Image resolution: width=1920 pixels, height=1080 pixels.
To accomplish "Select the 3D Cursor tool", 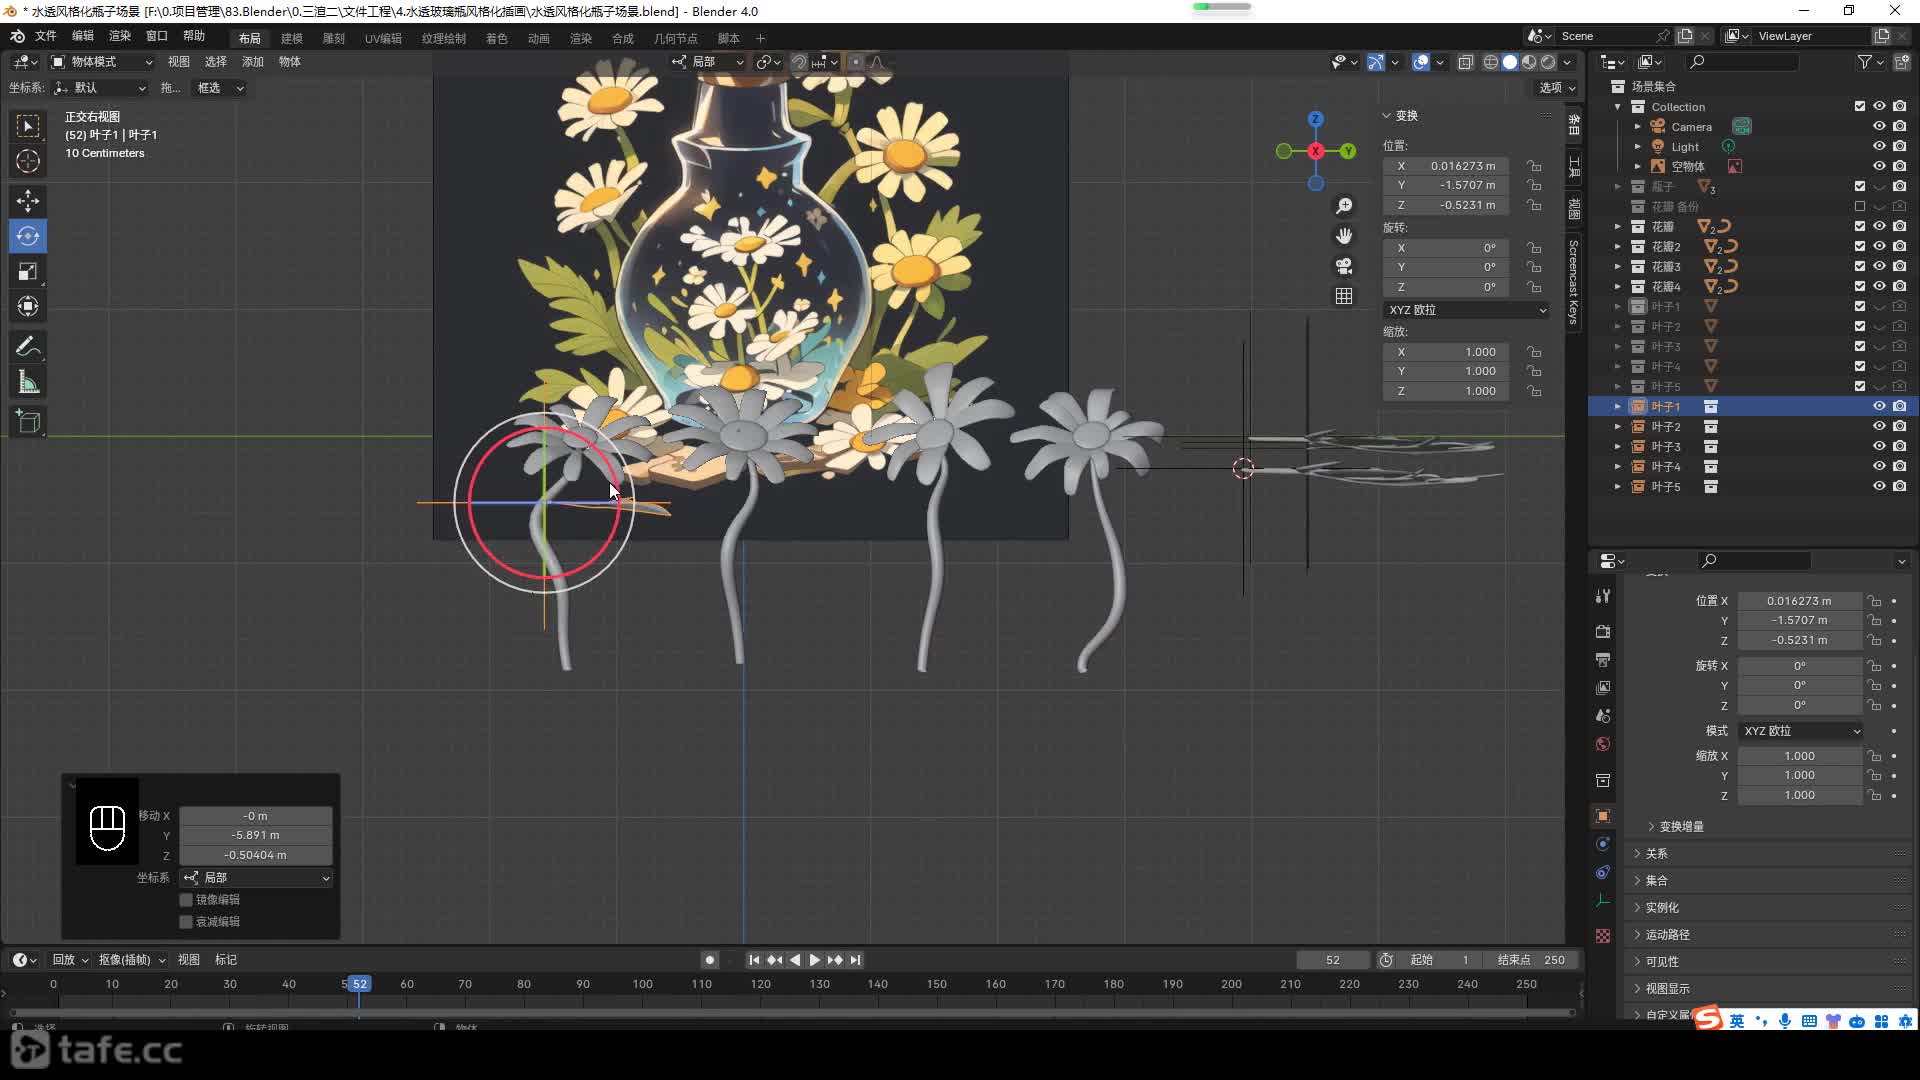I will (x=28, y=161).
